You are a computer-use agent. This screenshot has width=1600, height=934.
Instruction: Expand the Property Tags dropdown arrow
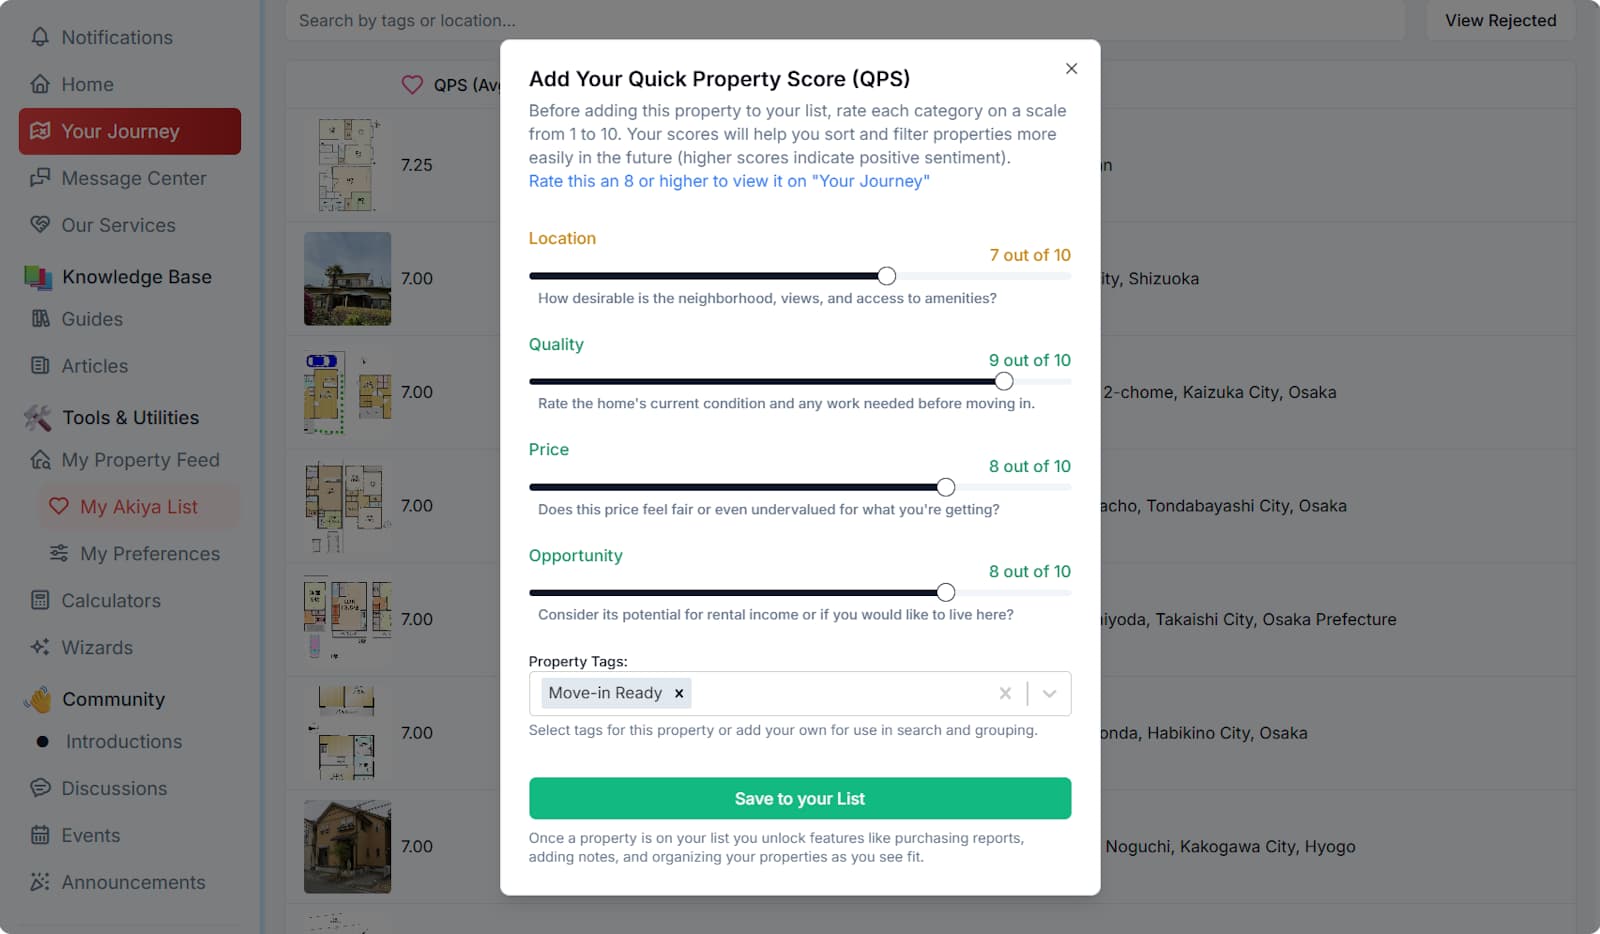point(1049,693)
